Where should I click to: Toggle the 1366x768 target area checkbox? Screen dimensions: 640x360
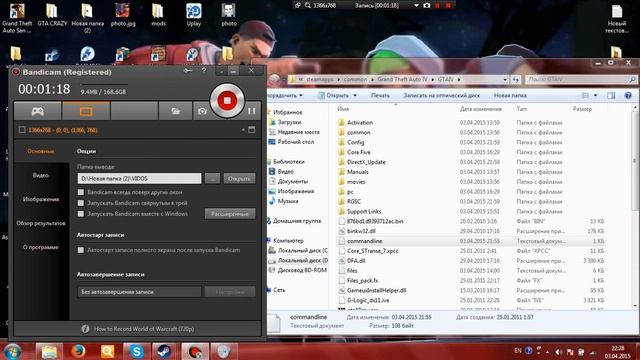[x=22, y=130]
